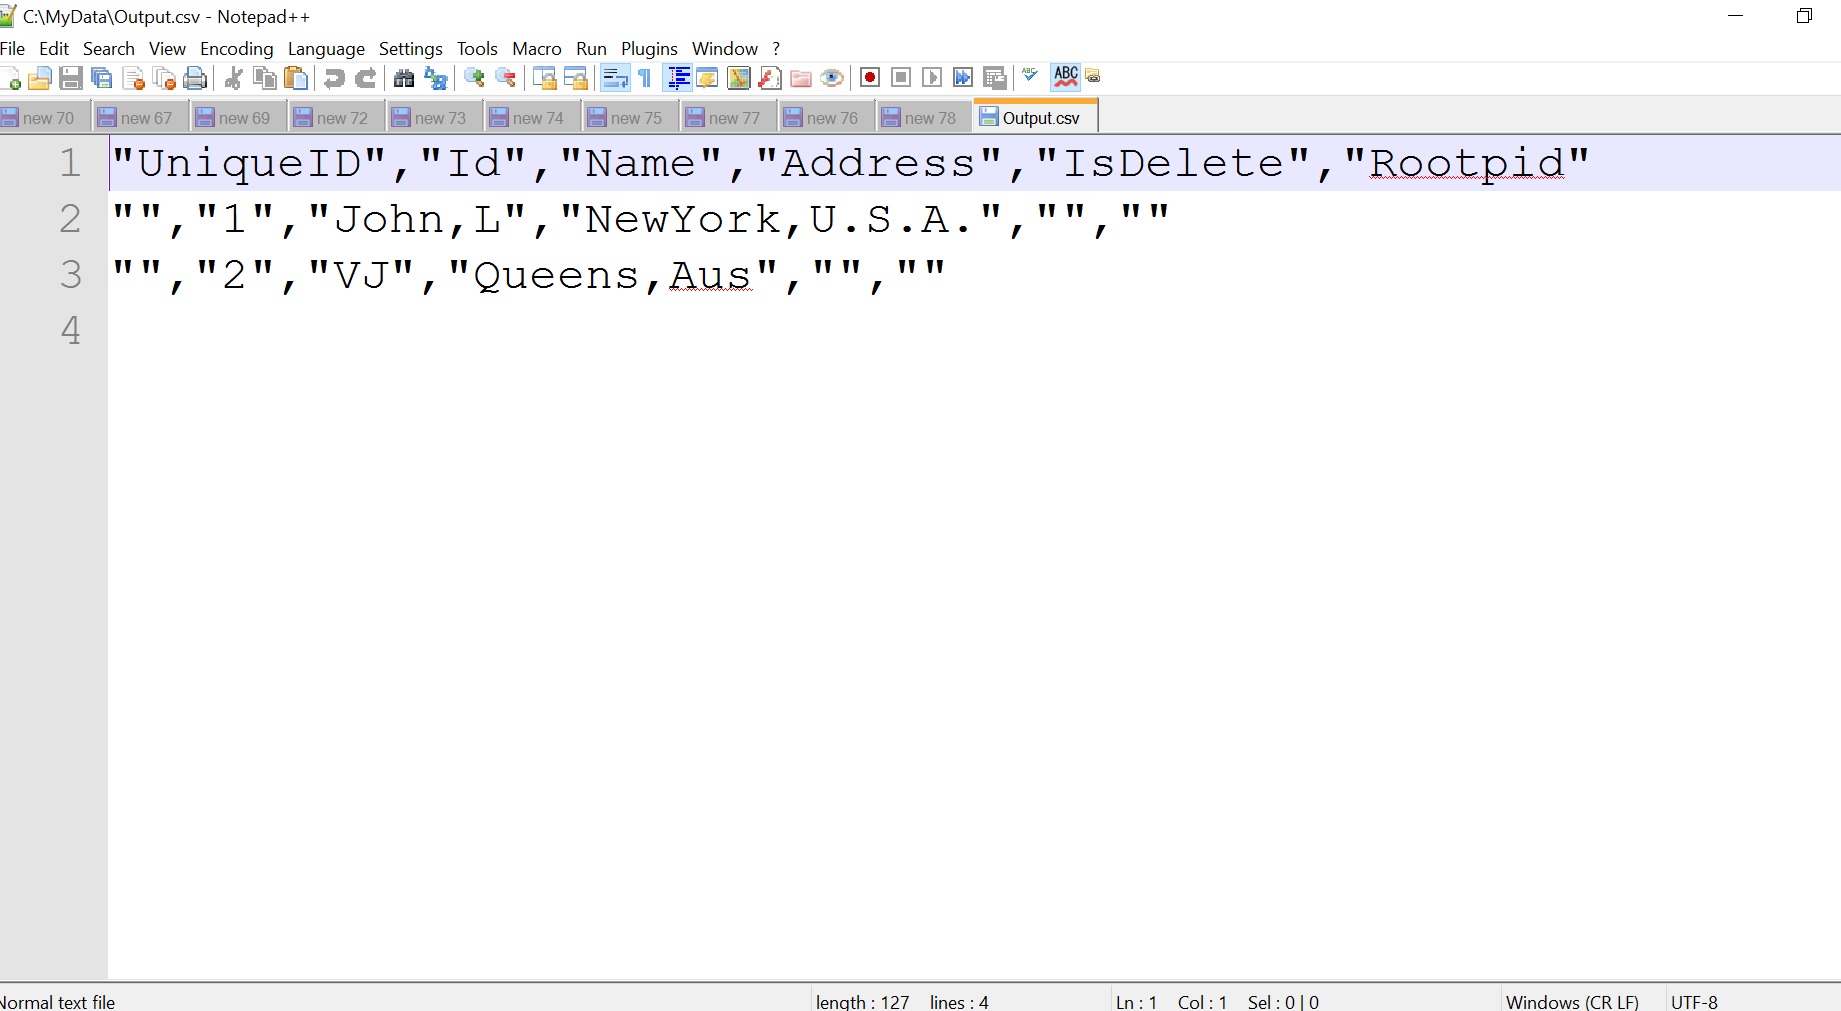Create a new file
Image resolution: width=1841 pixels, height=1011 pixels.
(12, 78)
